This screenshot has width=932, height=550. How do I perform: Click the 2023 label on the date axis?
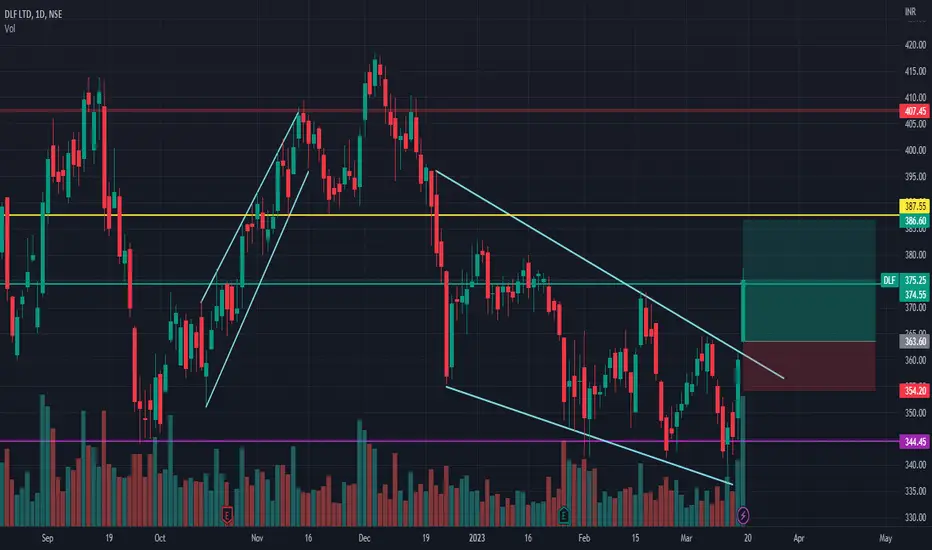(x=477, y=538)
